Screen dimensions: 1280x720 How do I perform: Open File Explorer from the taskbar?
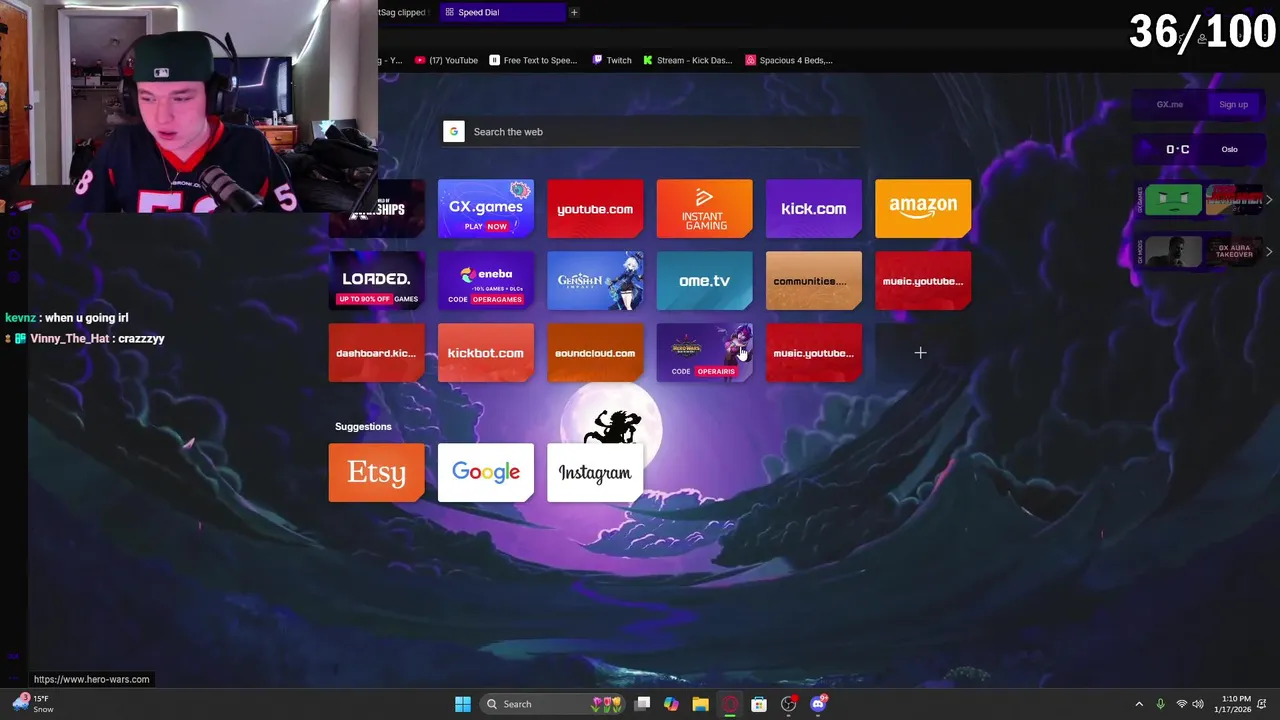pyautogui.click(x=700, y=704)
